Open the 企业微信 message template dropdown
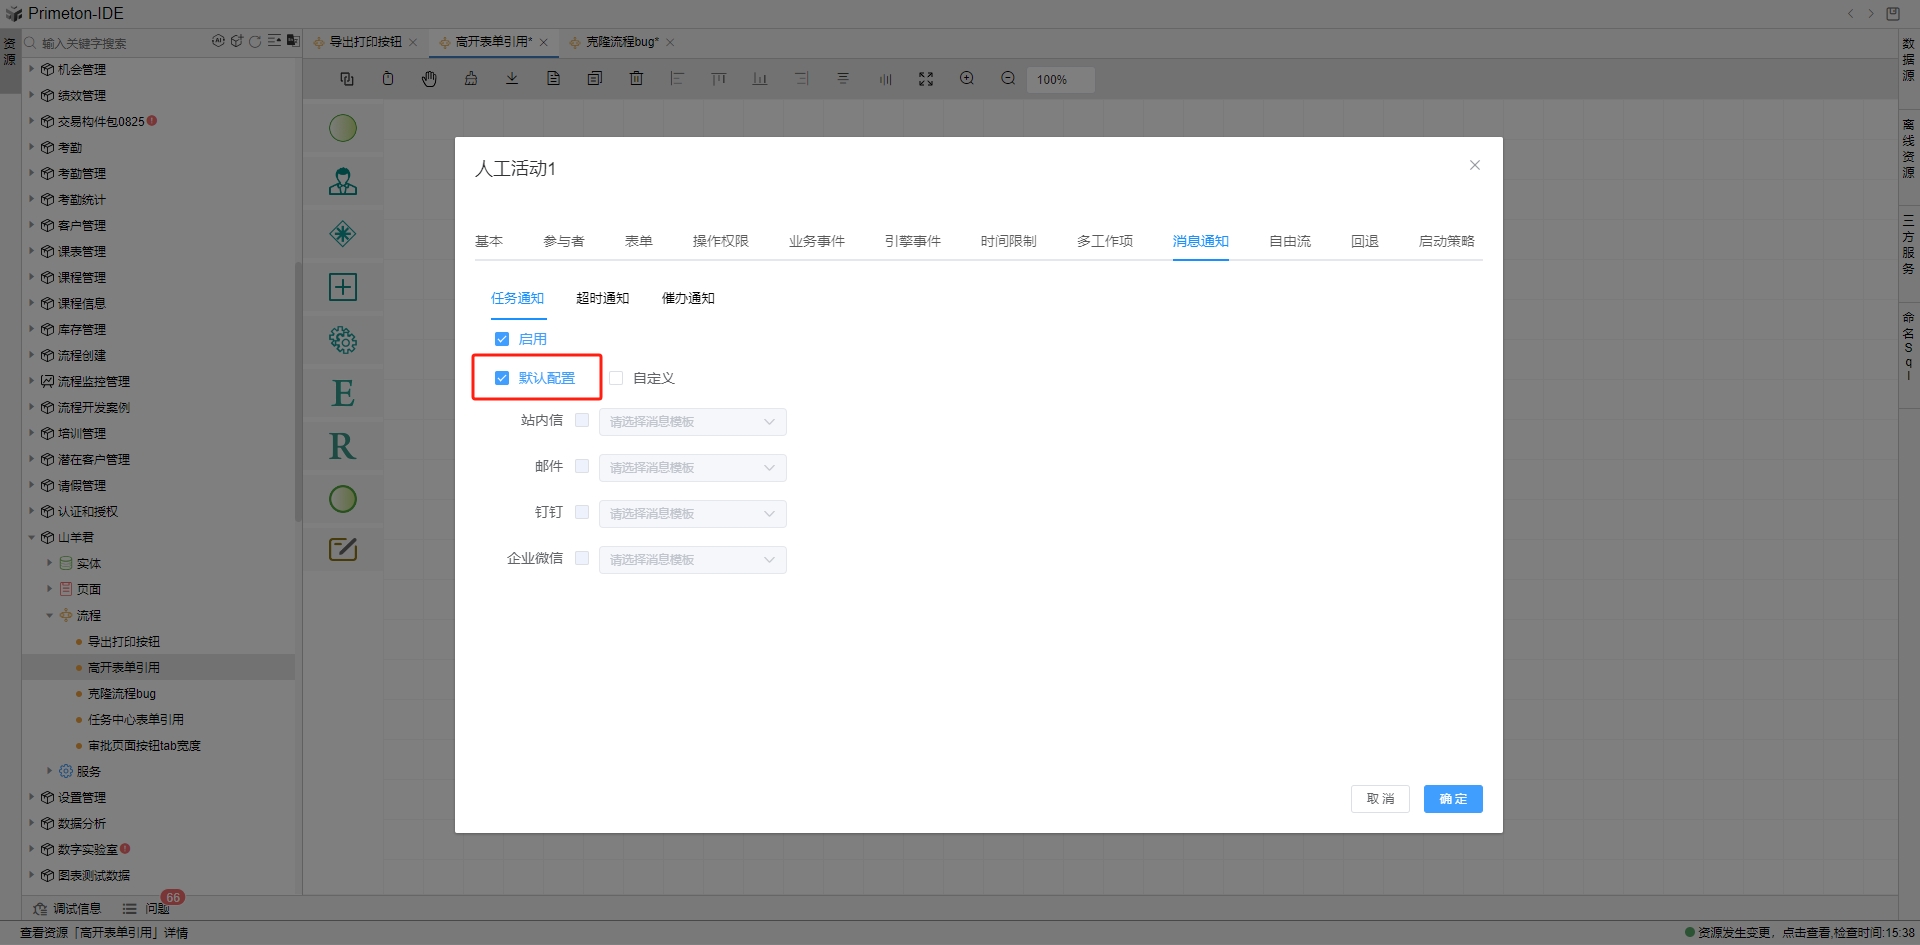The height and width of the screenshot is (945, 1920). pyautogui.click(x=692, y=560)
